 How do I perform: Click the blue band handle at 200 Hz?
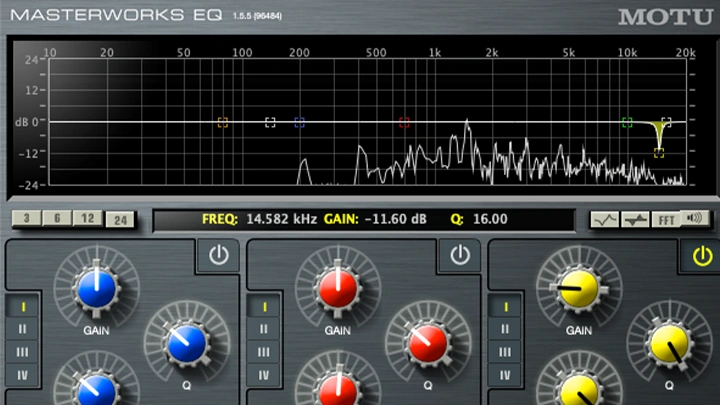pos(299,123)
